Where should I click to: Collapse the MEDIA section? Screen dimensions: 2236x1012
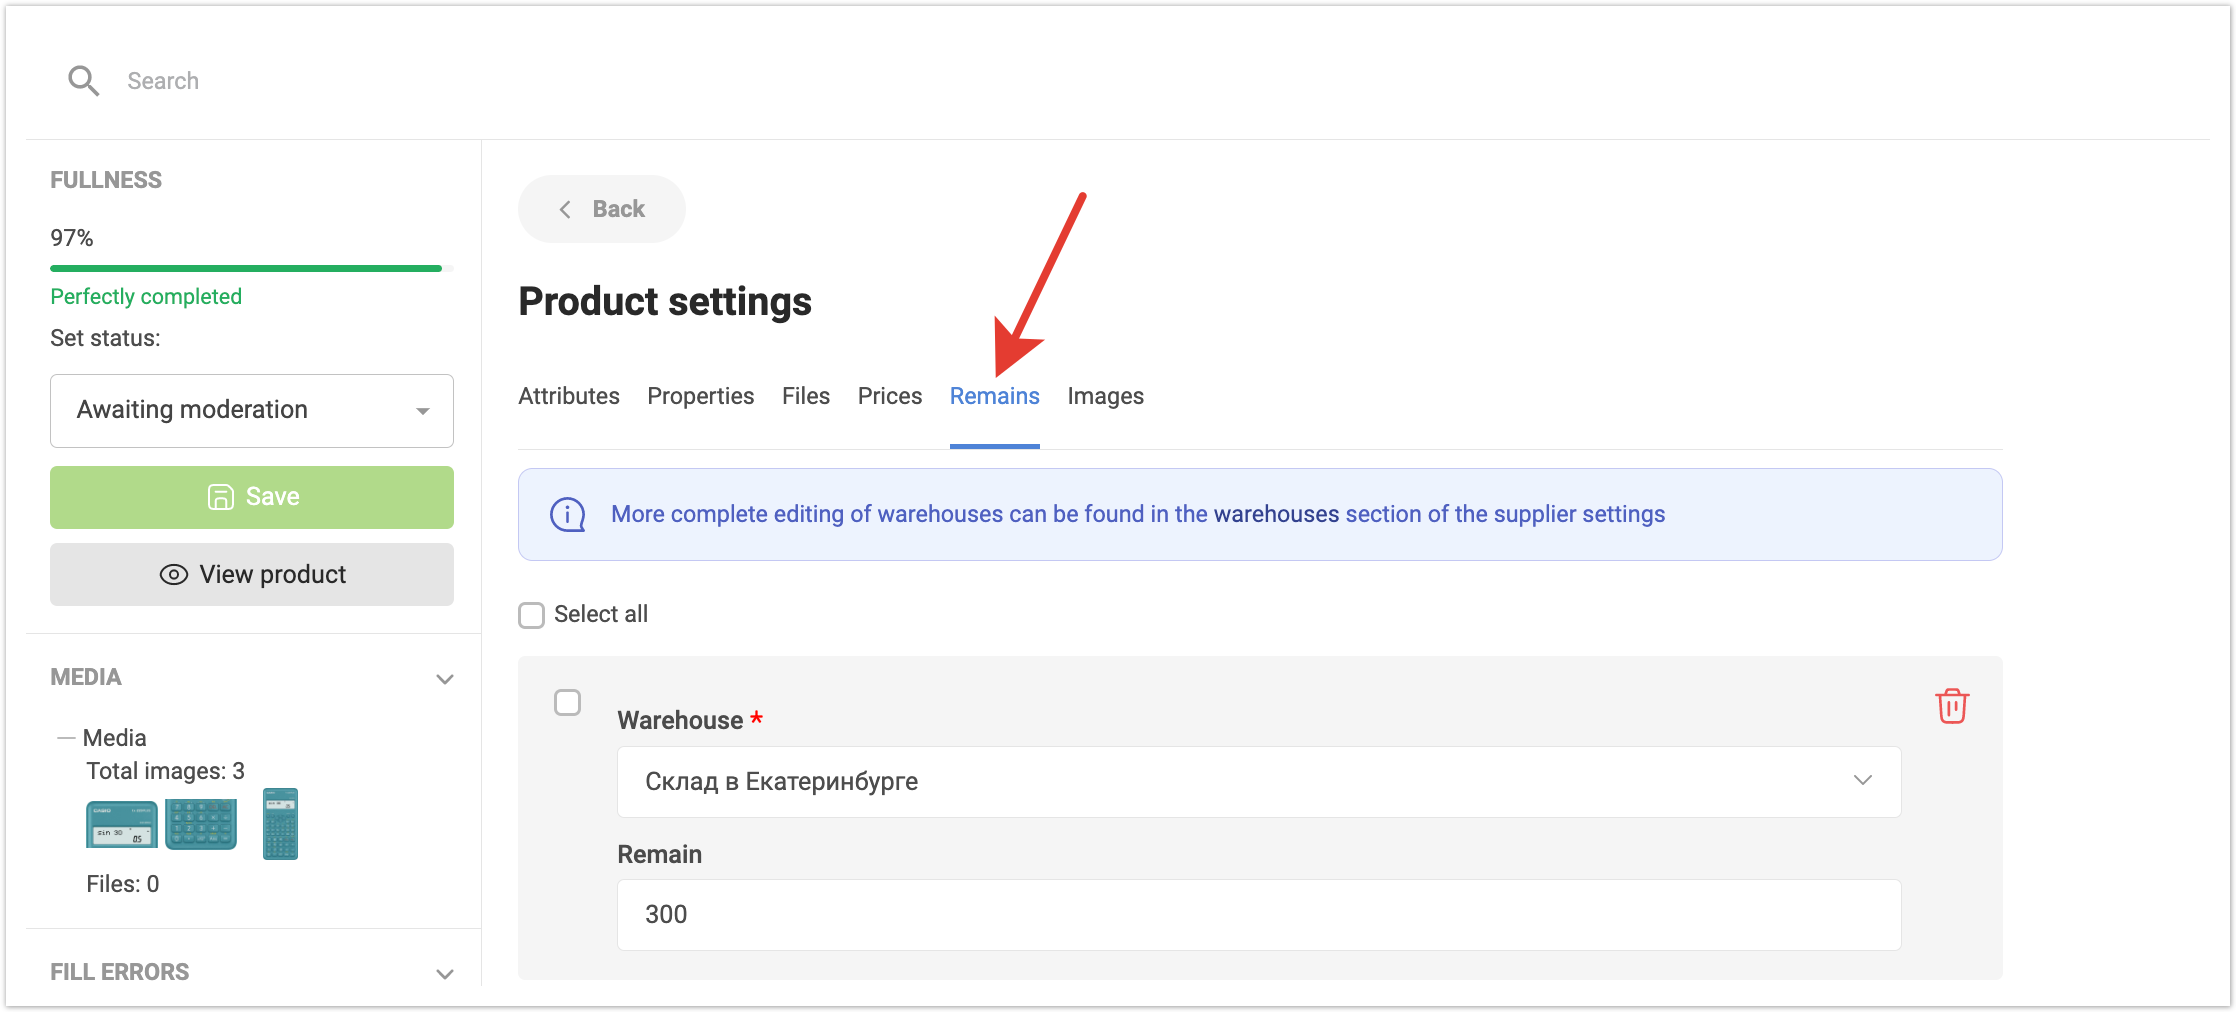pos(445,679)
